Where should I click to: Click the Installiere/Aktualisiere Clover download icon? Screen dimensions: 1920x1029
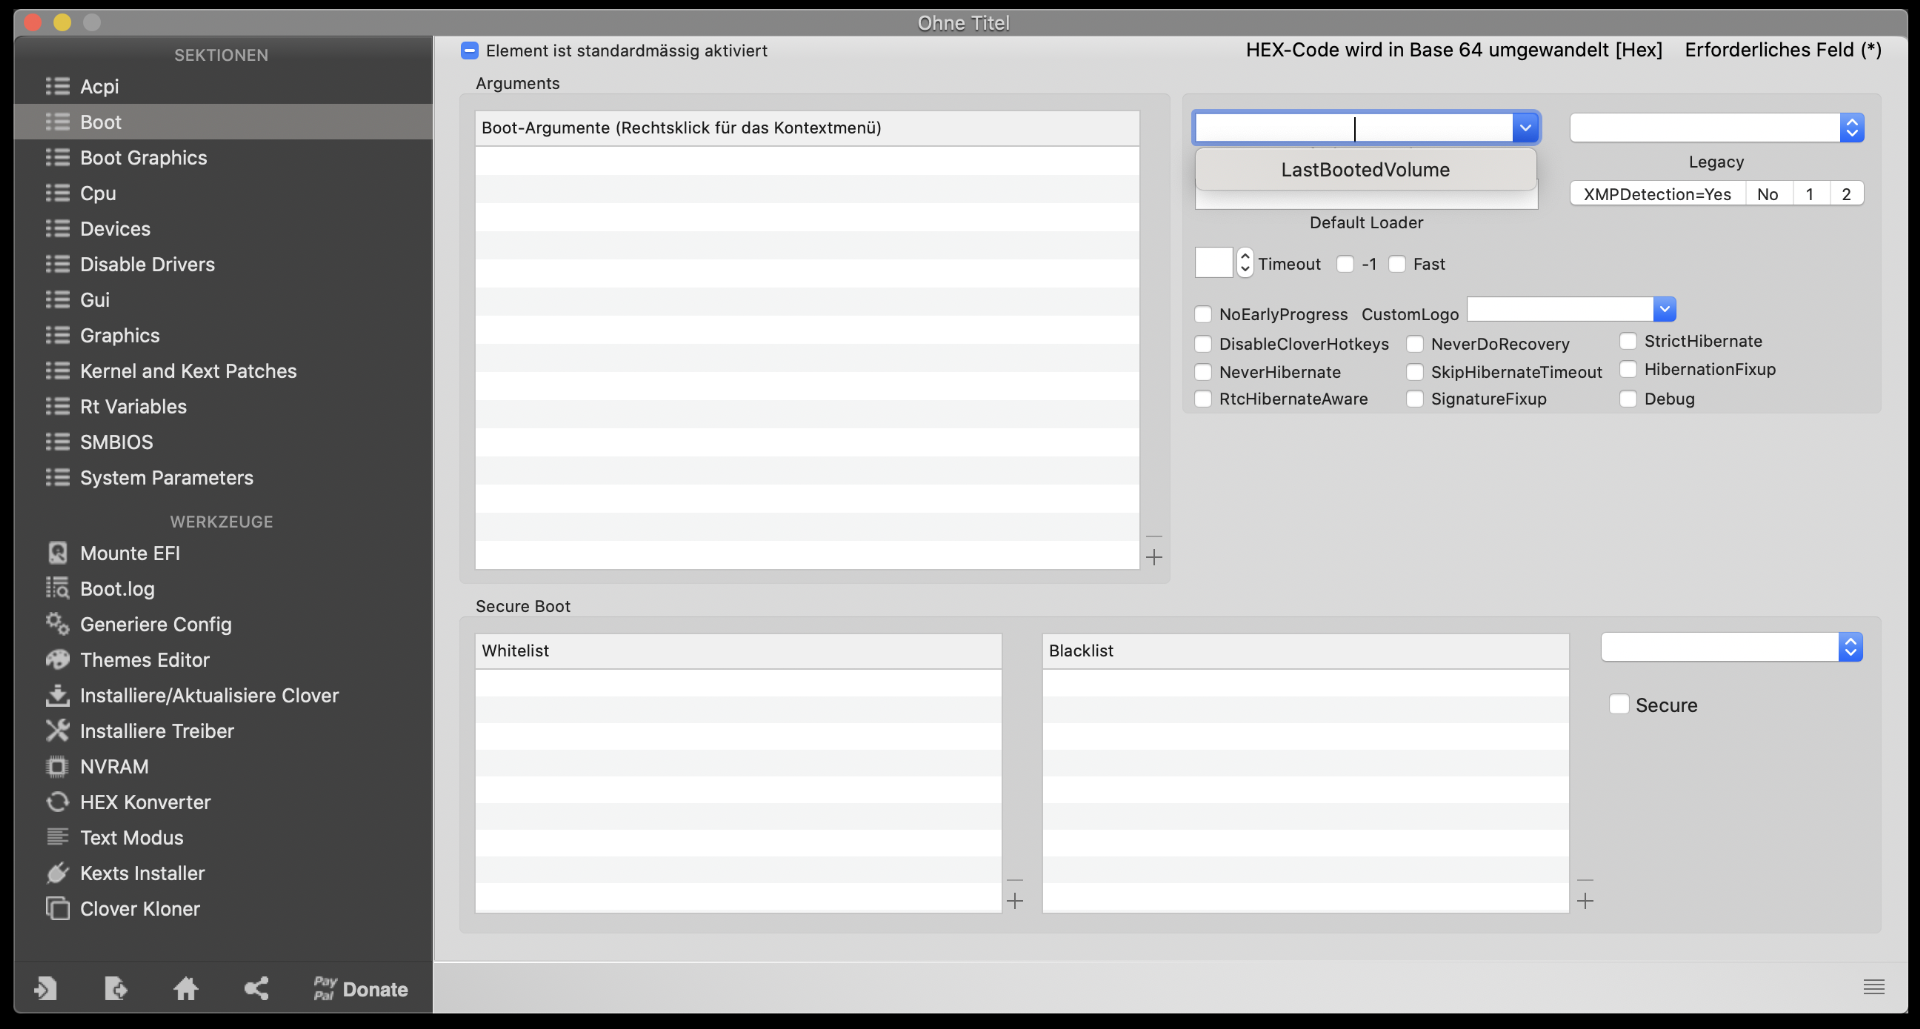pos(58,695)
